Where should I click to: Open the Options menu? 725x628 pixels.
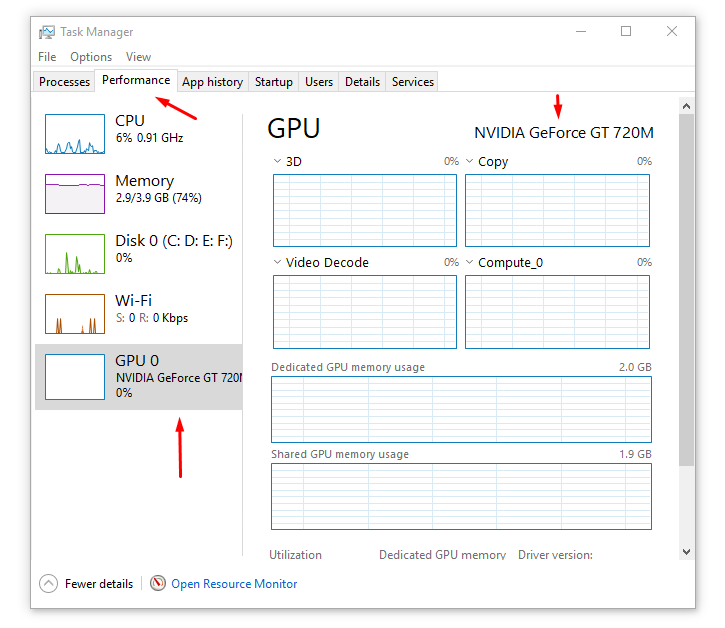tap(91, 57)
